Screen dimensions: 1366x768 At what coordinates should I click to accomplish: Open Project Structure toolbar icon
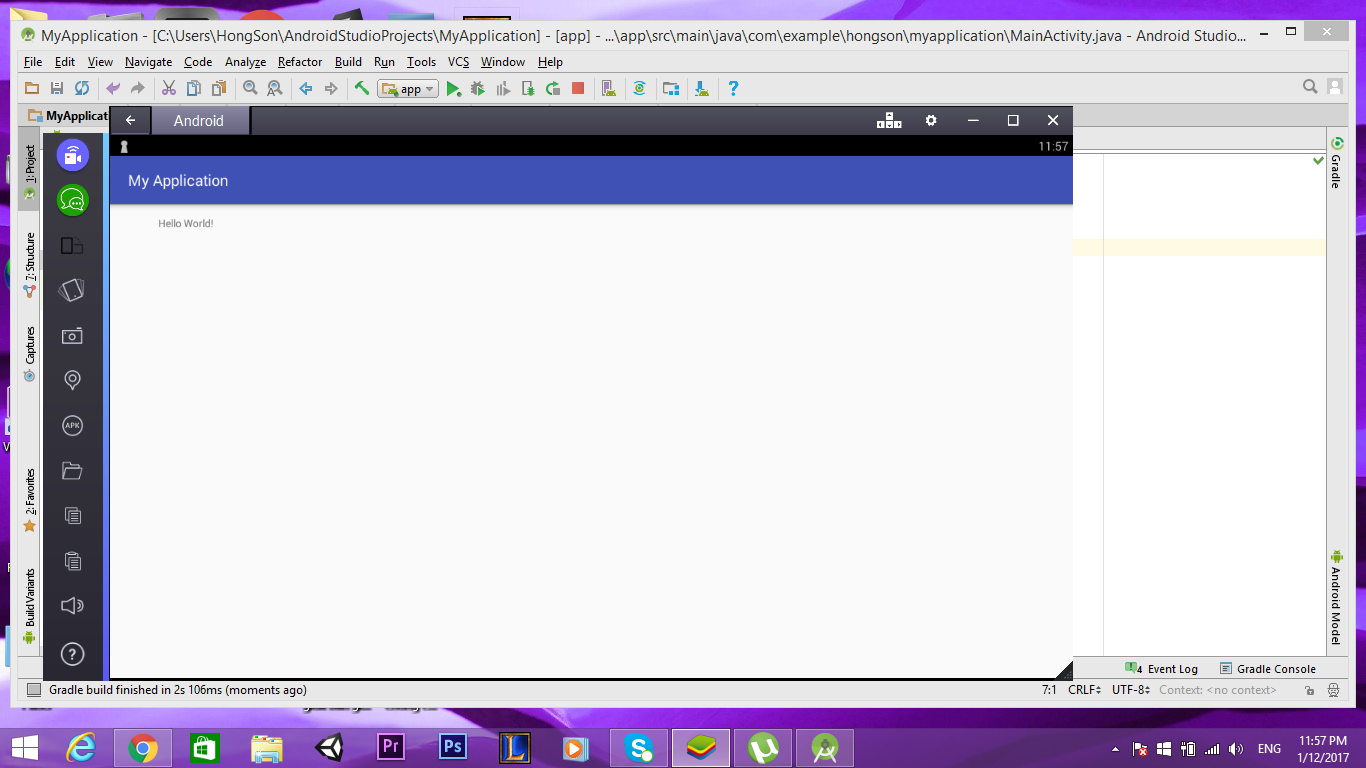(671, 89)
